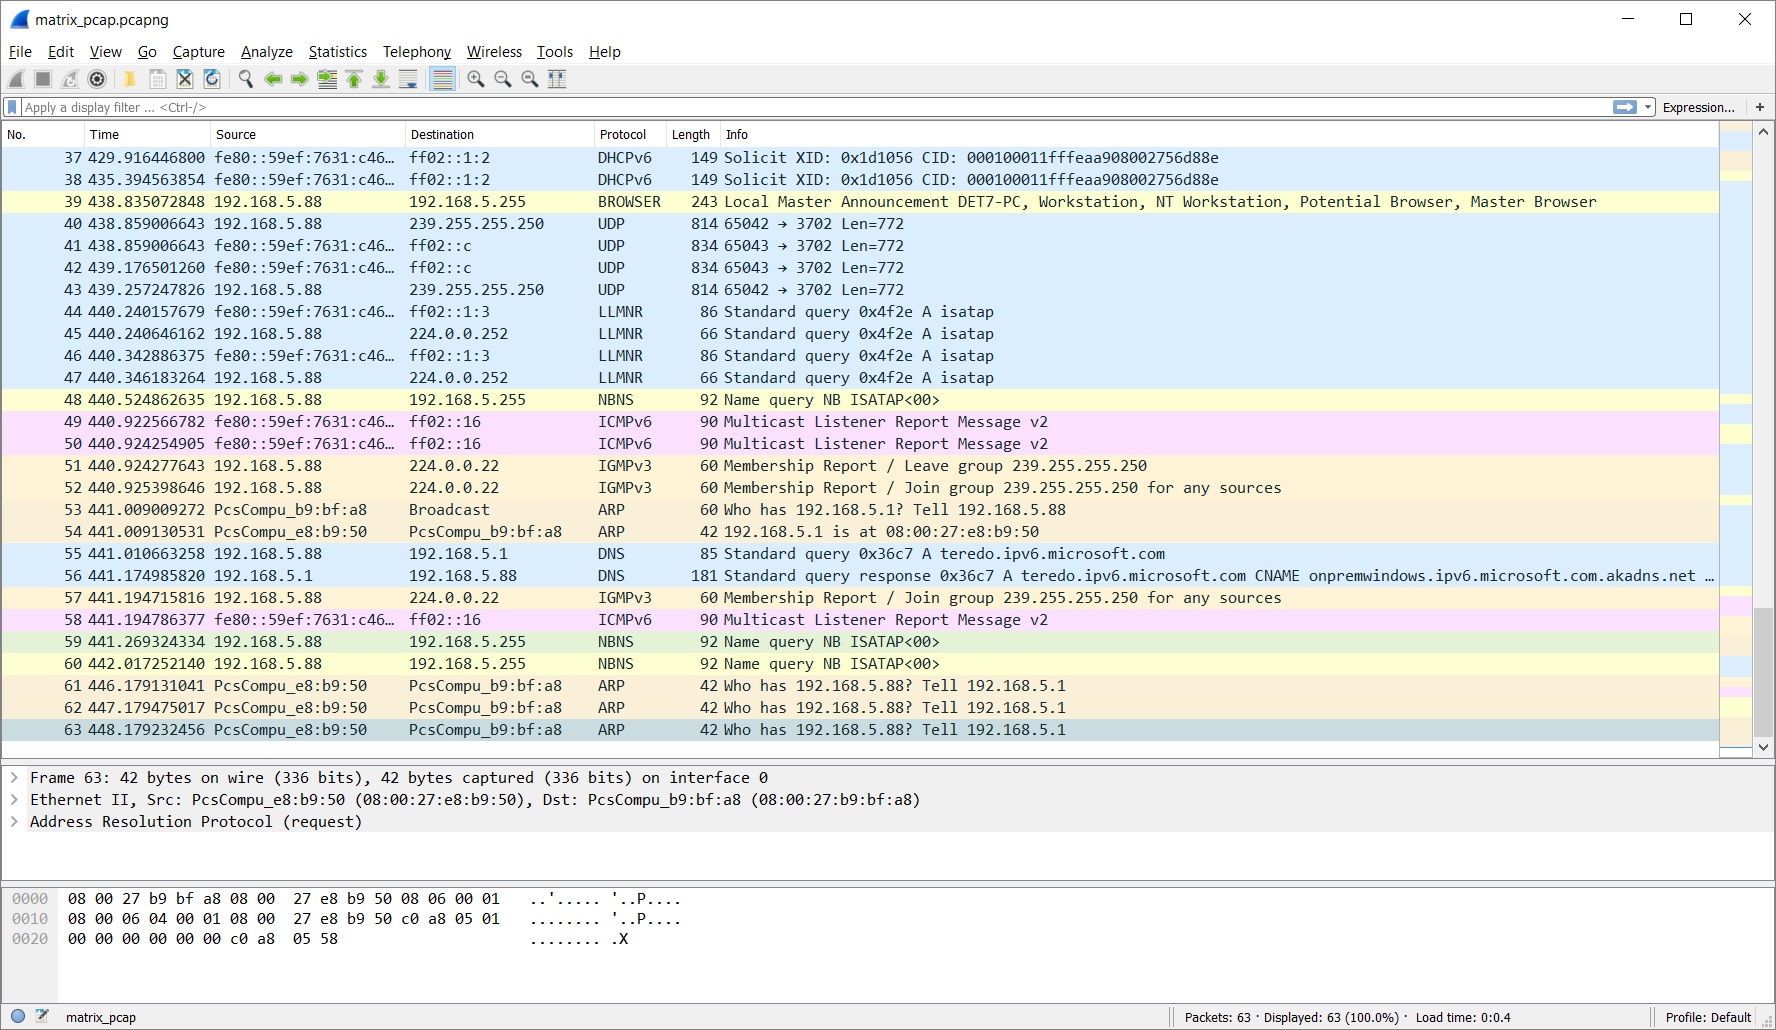
Task: Click the zoom in icon
Action: [x=476, y=79]
